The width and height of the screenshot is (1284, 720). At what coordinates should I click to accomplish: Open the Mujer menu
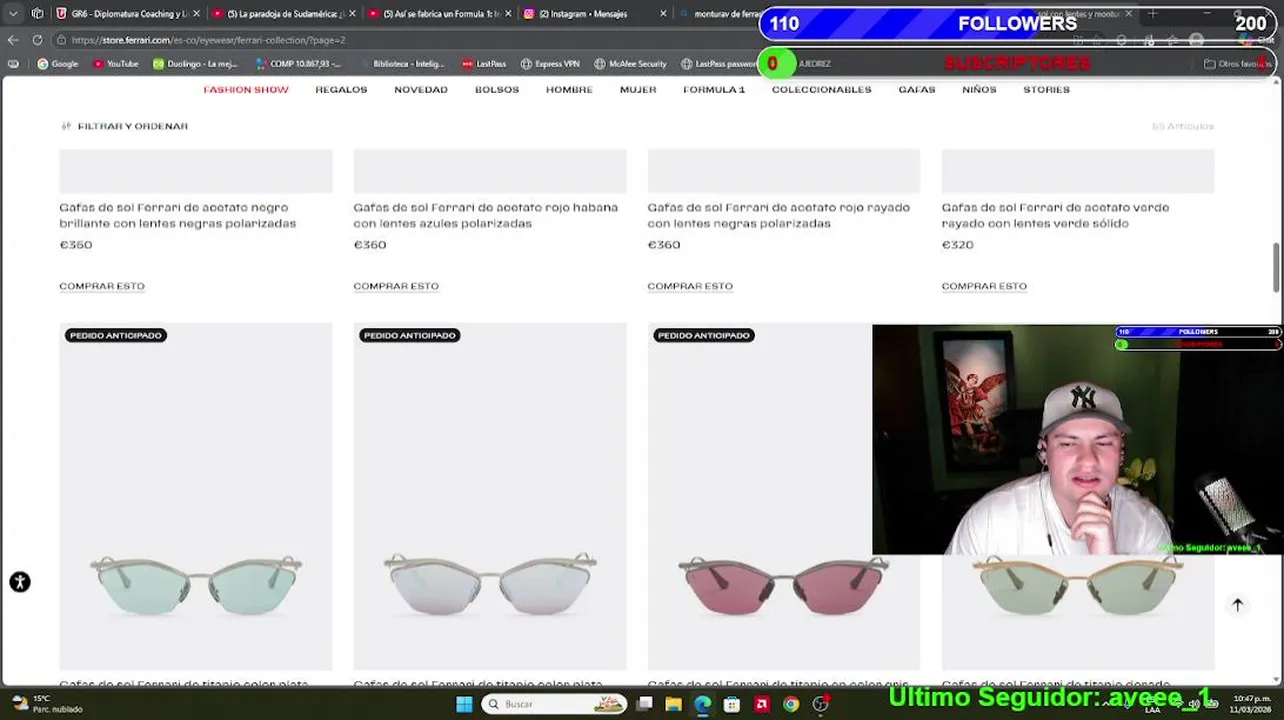(638, 89)
